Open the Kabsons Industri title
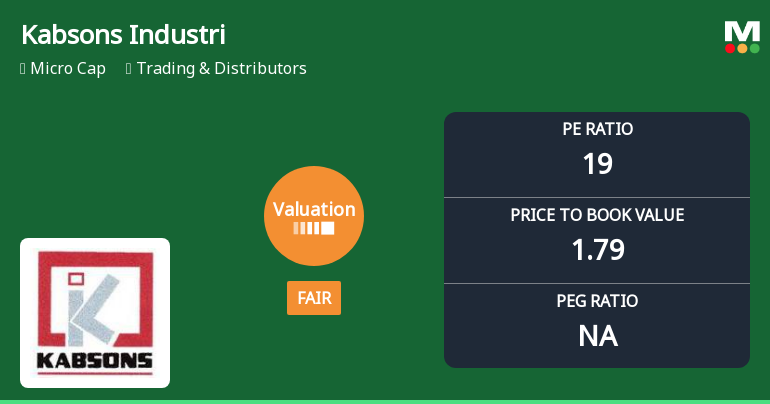The image size is (770, 404). [123, 35]
